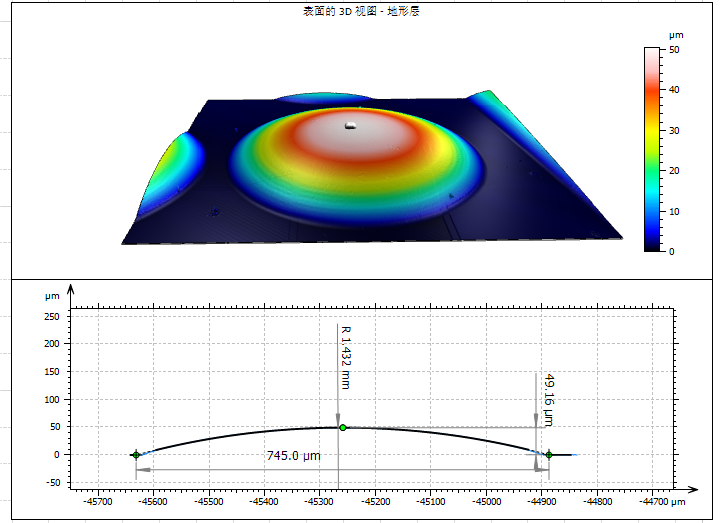Click the partial dome at left edge
Viewport: 720px width, 523px height.
tap(171, 175)
